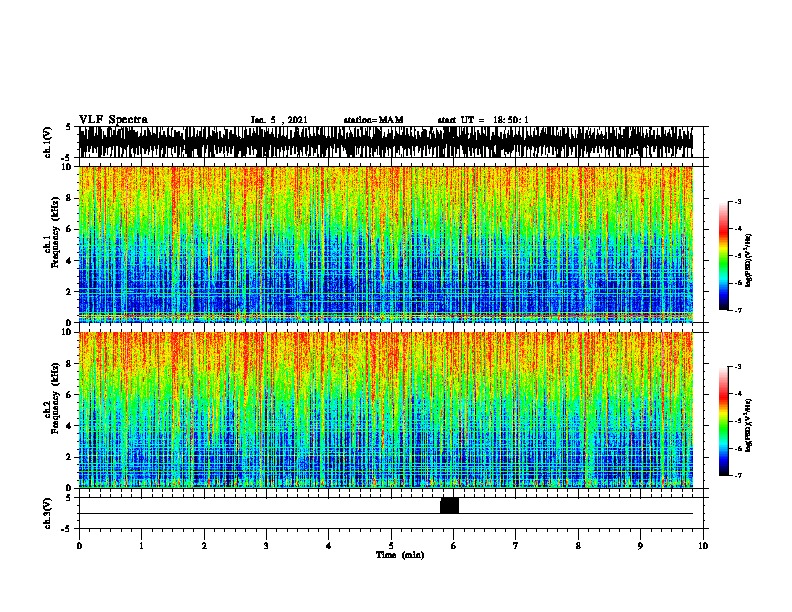The width and height of the screenshot is (792, 612).
Task: Click the time axis tick label "5"
Action: point(391,546)
